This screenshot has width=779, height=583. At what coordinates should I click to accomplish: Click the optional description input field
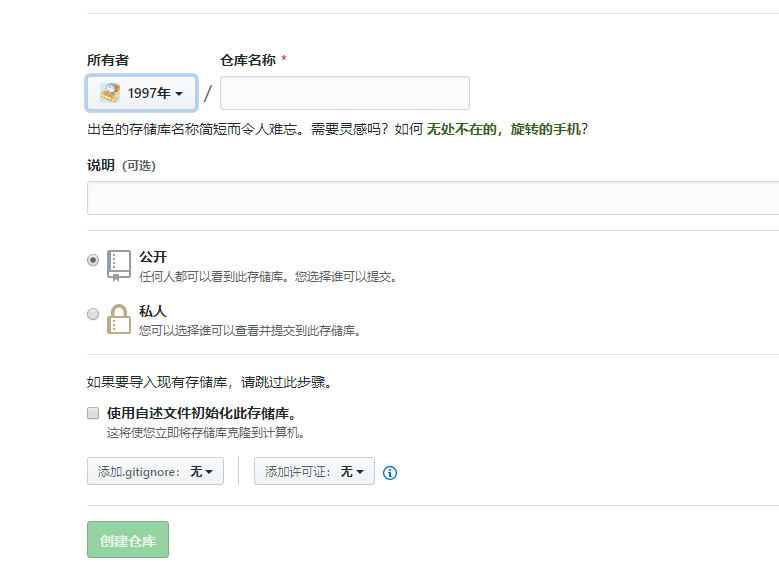click(x=433, y=198)
